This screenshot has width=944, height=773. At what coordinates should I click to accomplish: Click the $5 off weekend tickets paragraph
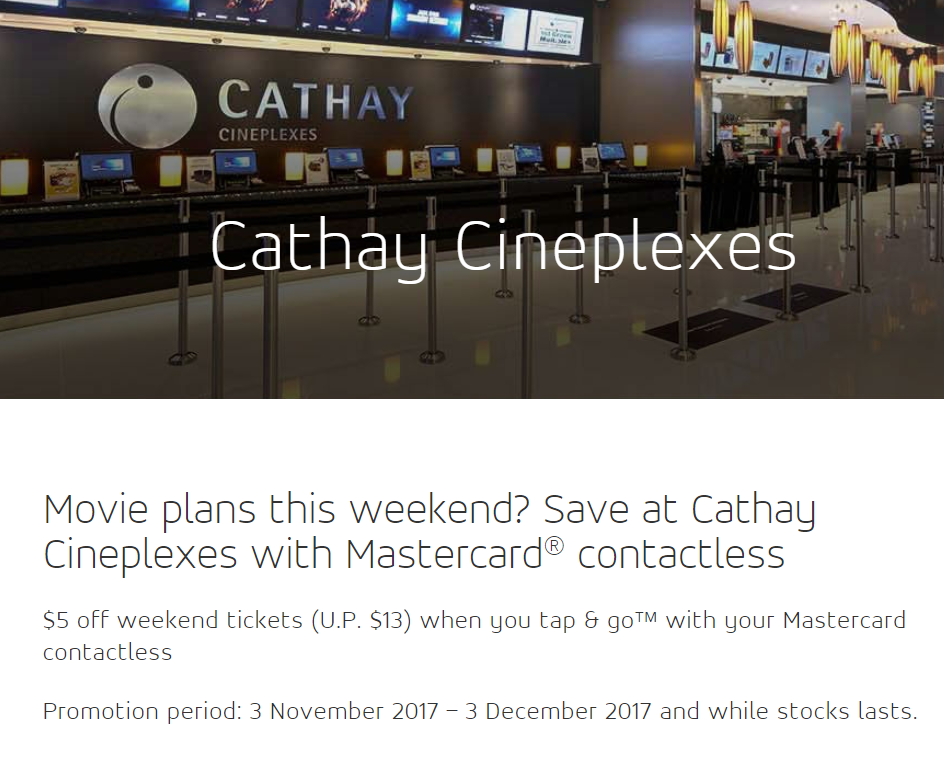point(474,636)
